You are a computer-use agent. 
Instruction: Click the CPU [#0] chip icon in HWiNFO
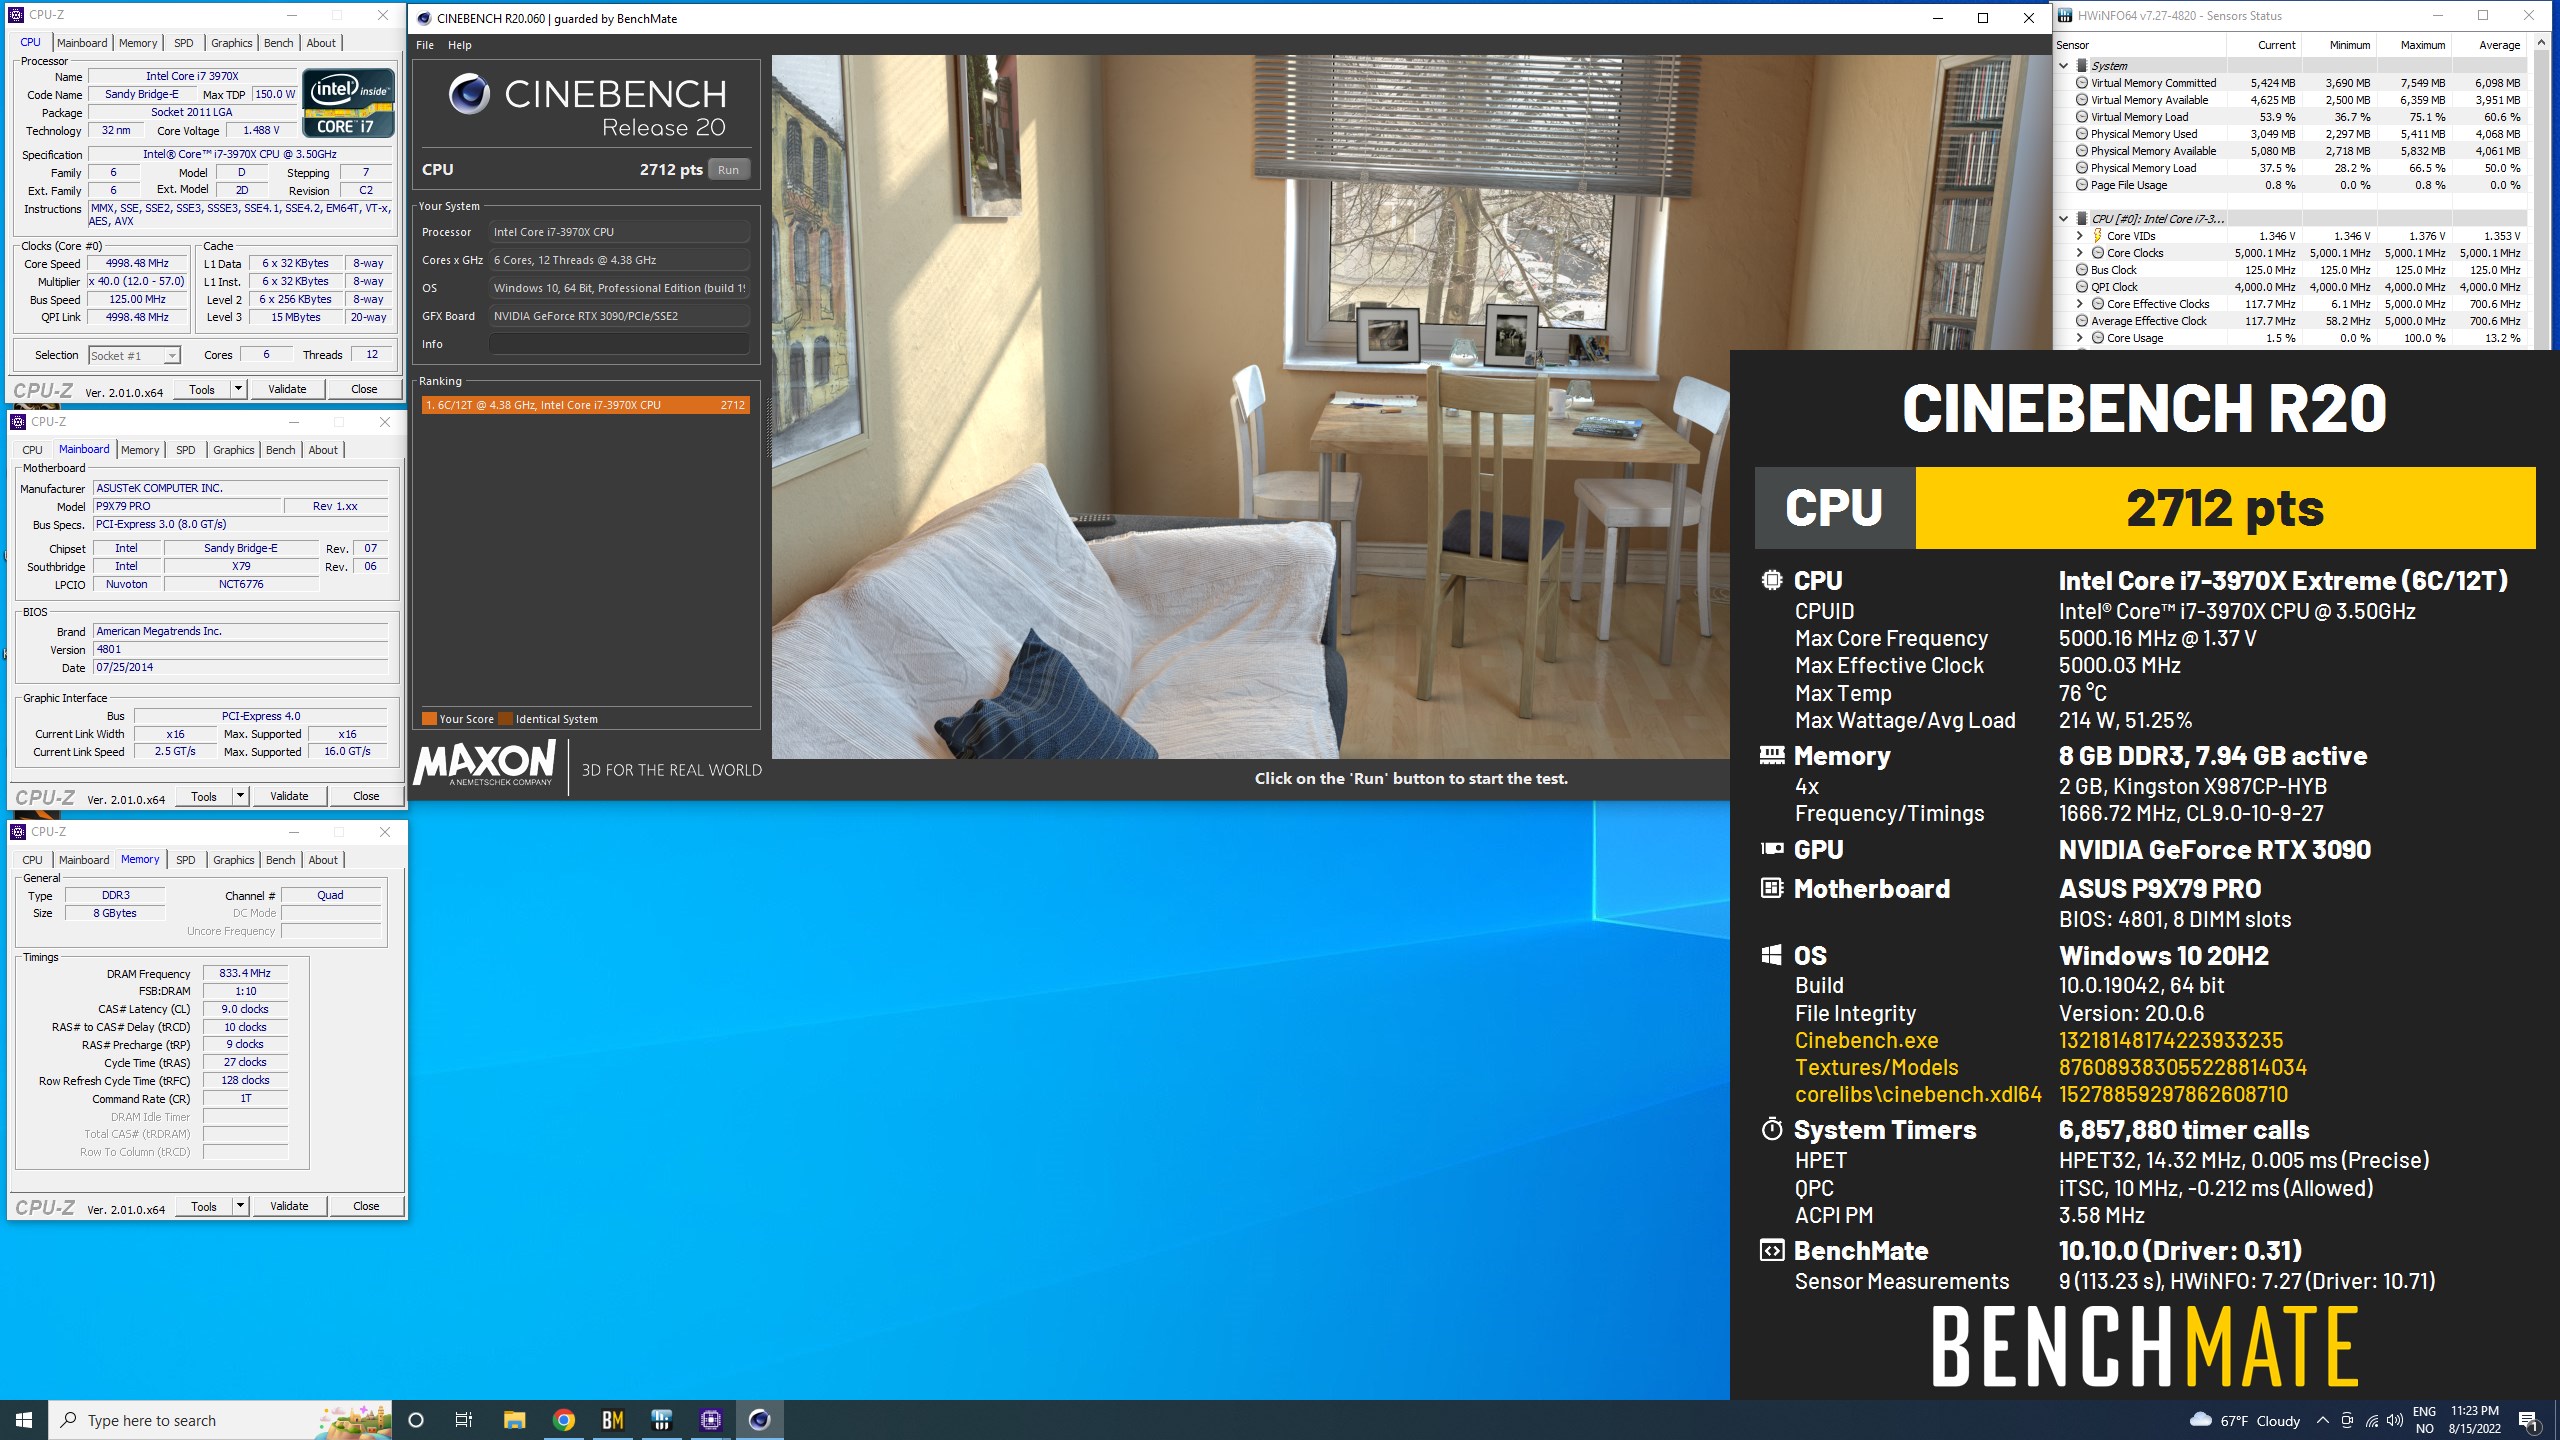[x=2082, y=218]
